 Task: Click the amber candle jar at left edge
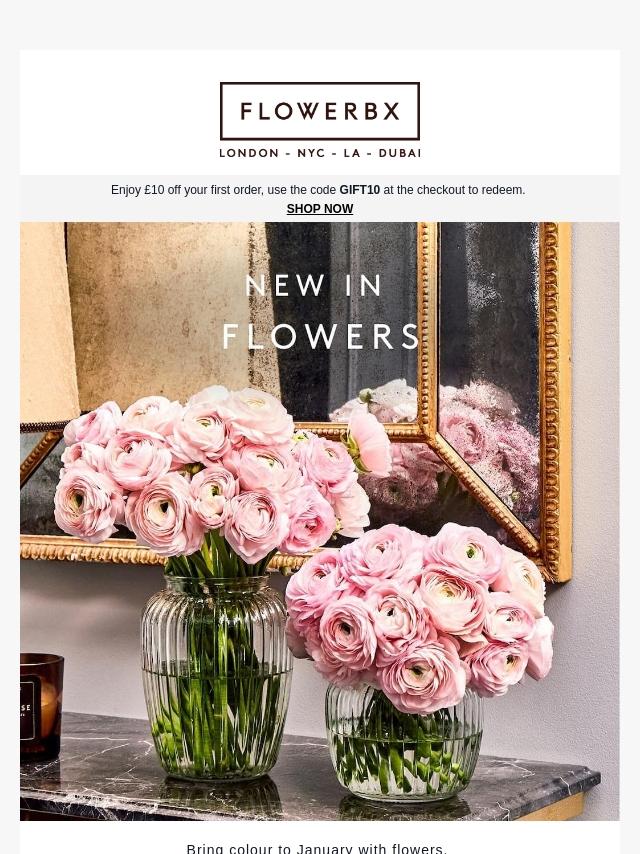[41, 706]
